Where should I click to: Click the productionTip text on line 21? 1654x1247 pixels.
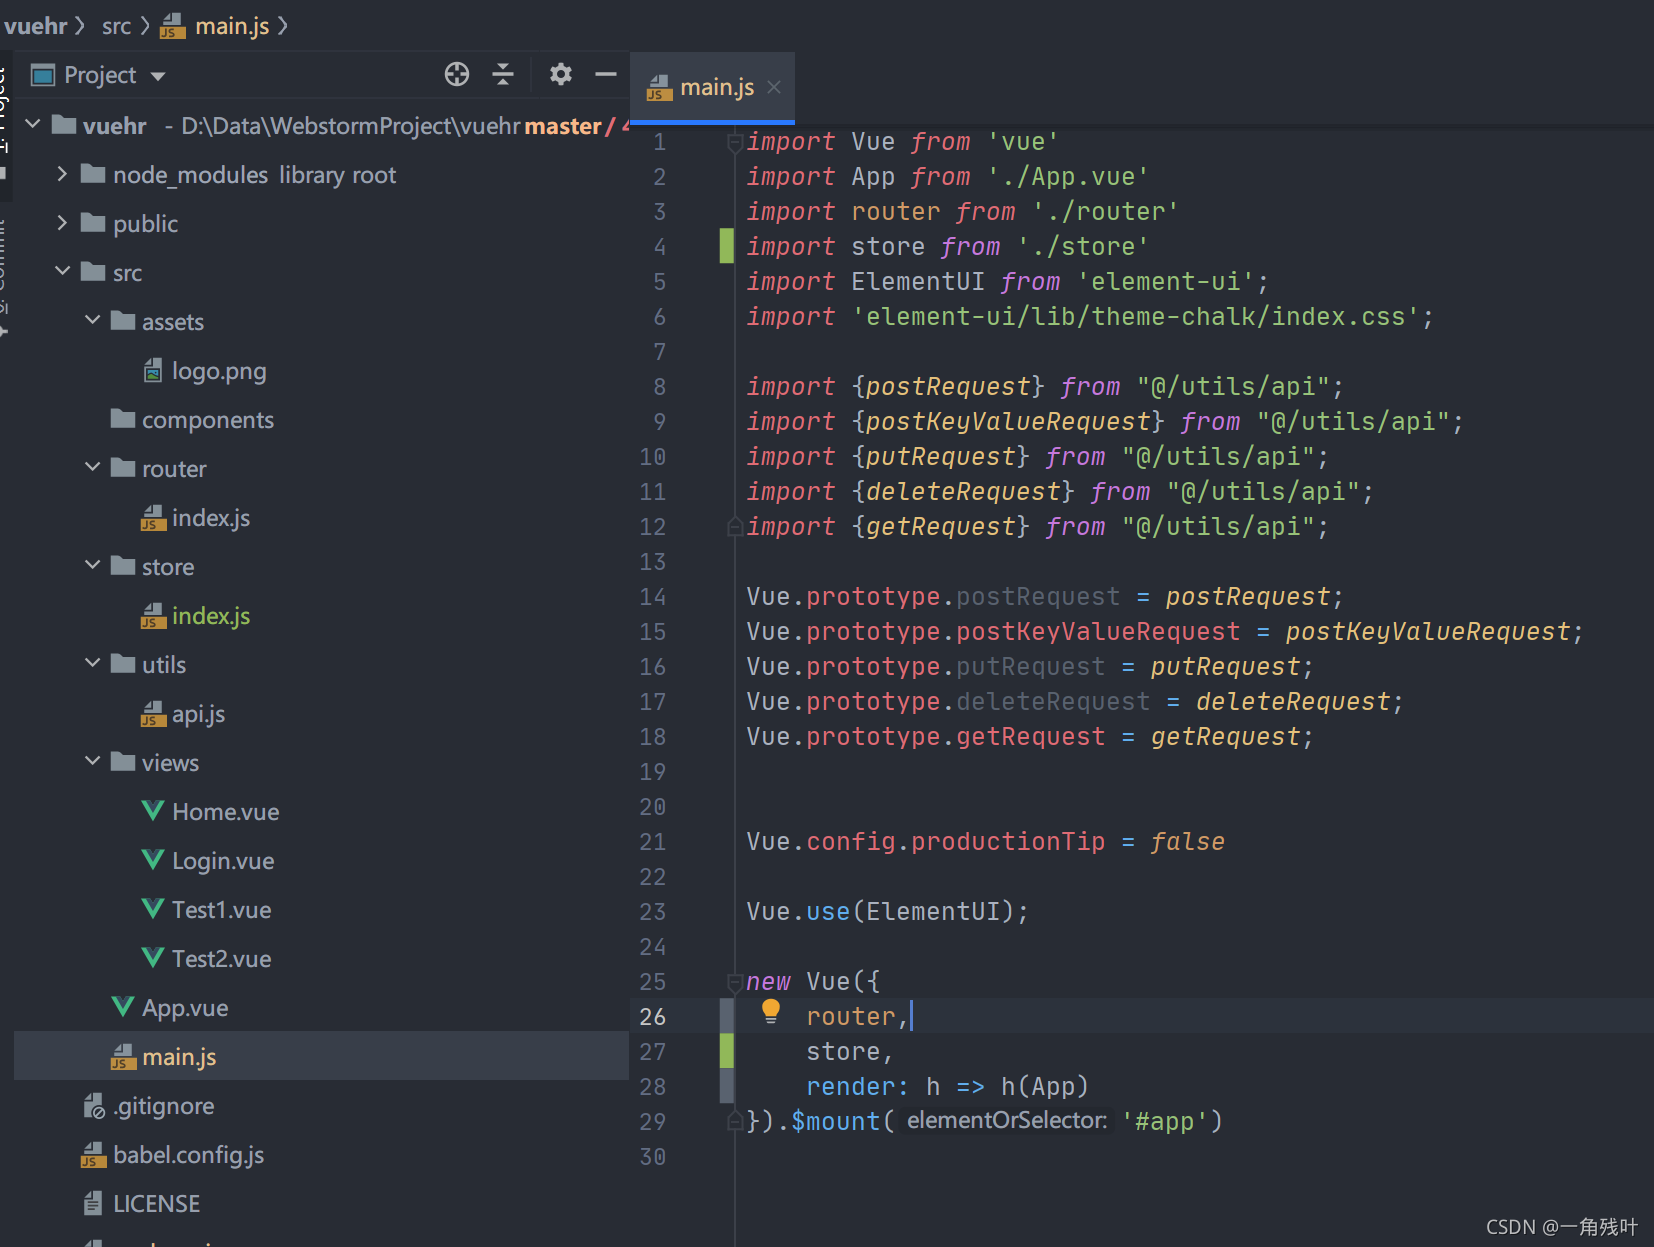click(x=1008, y=842)
